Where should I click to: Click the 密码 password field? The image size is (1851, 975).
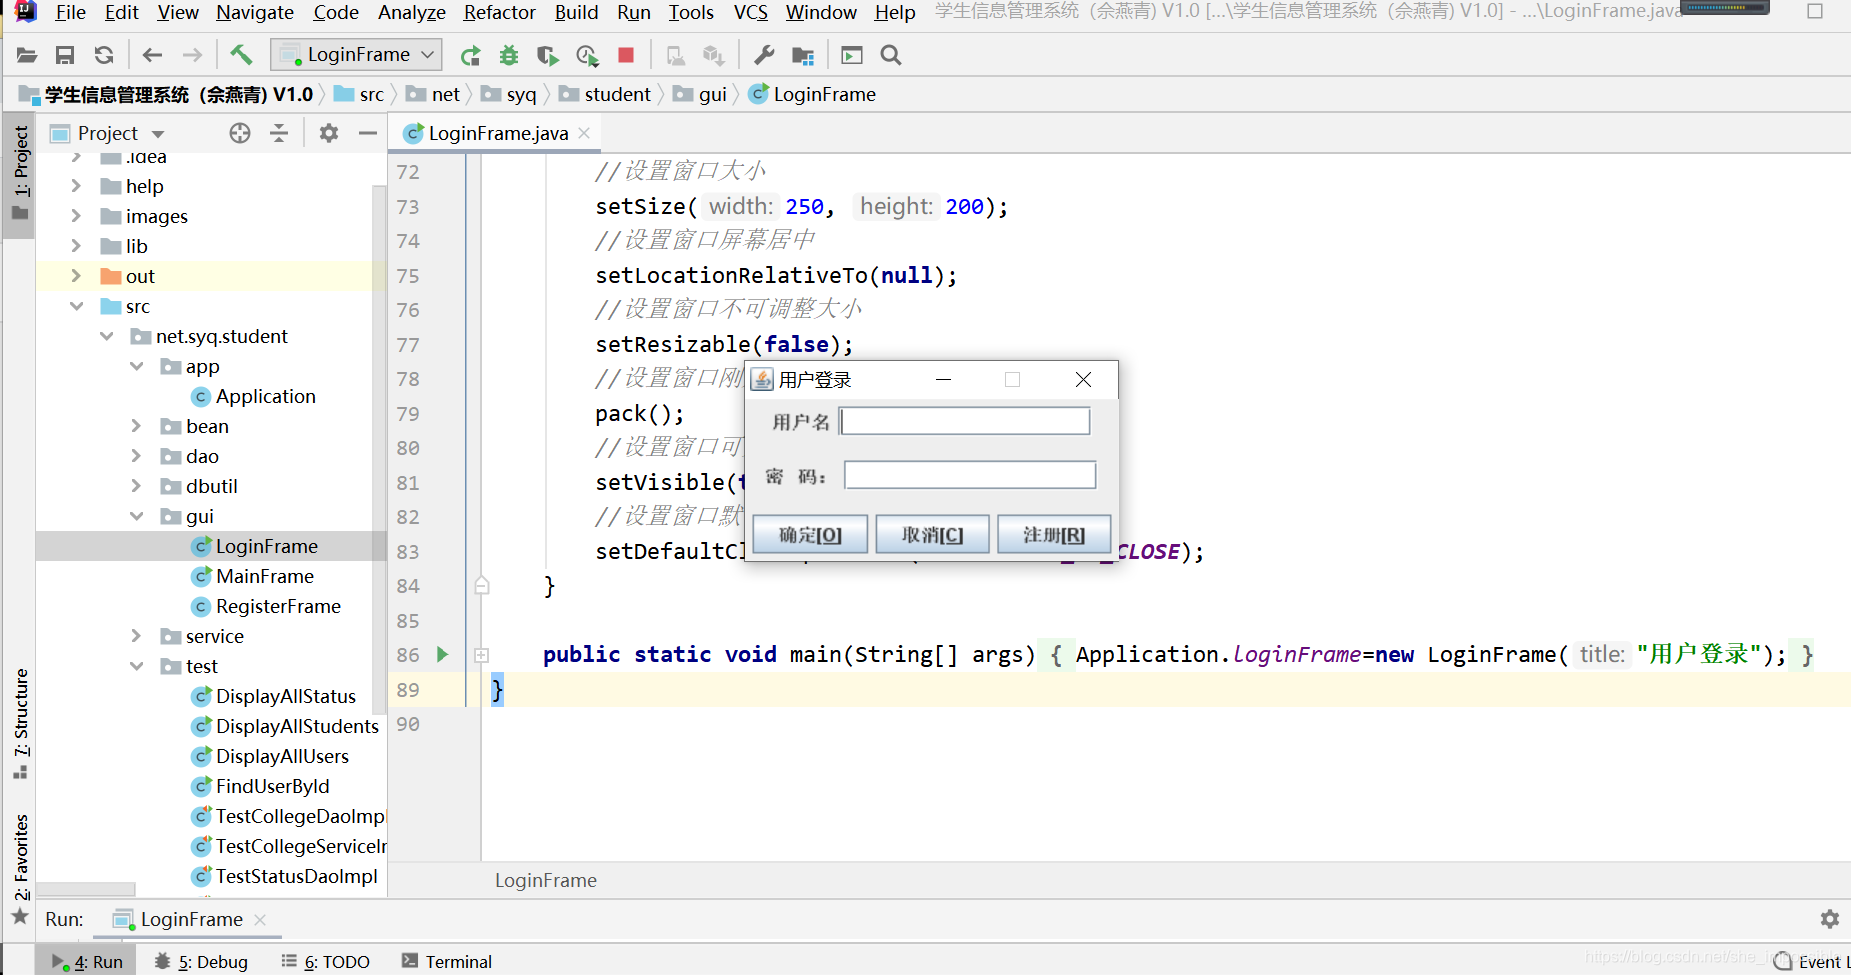pyautogui.click(x=970, y=475)
